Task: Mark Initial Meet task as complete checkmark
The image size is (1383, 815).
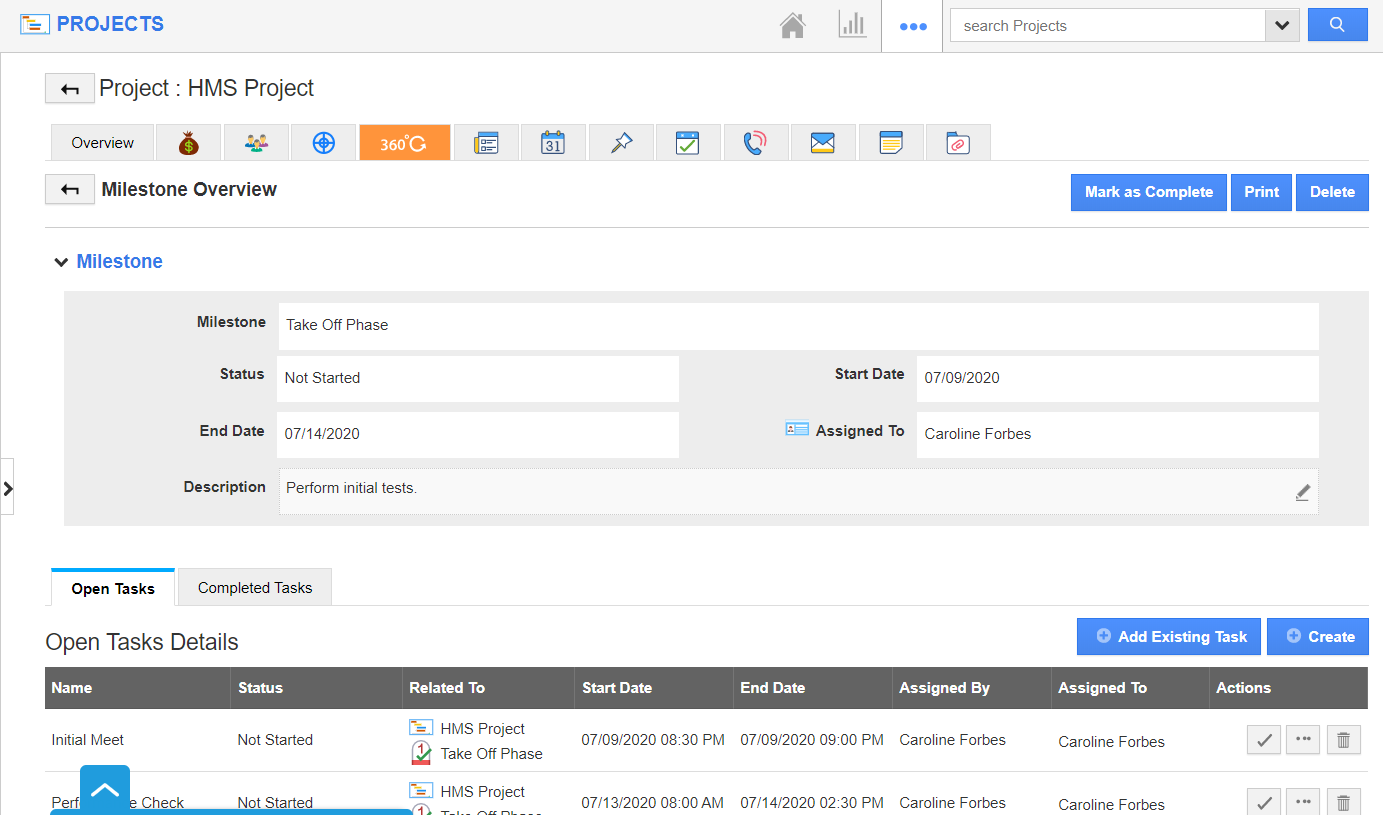Action: (x=1263, y=740)
